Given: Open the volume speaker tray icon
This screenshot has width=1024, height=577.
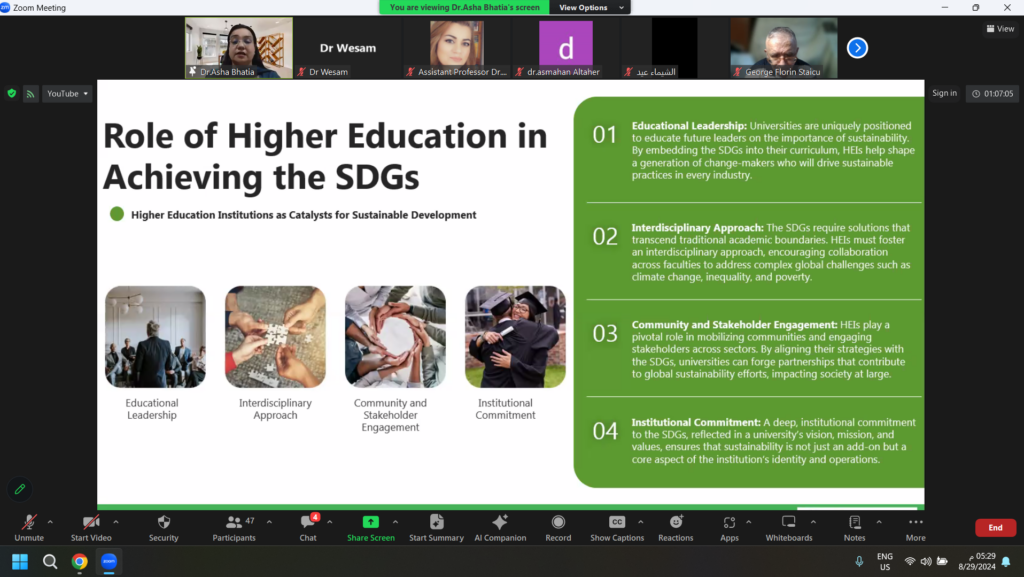Looking at the screenshot, I should pos(926,561).
